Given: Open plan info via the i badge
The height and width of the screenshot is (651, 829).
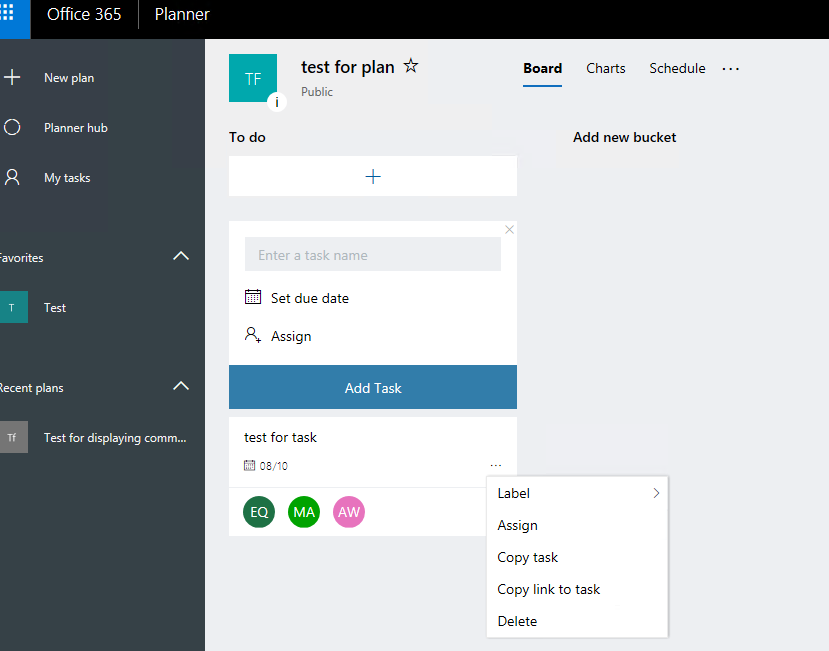Looking at the screenshot, I should pos(277,102).
